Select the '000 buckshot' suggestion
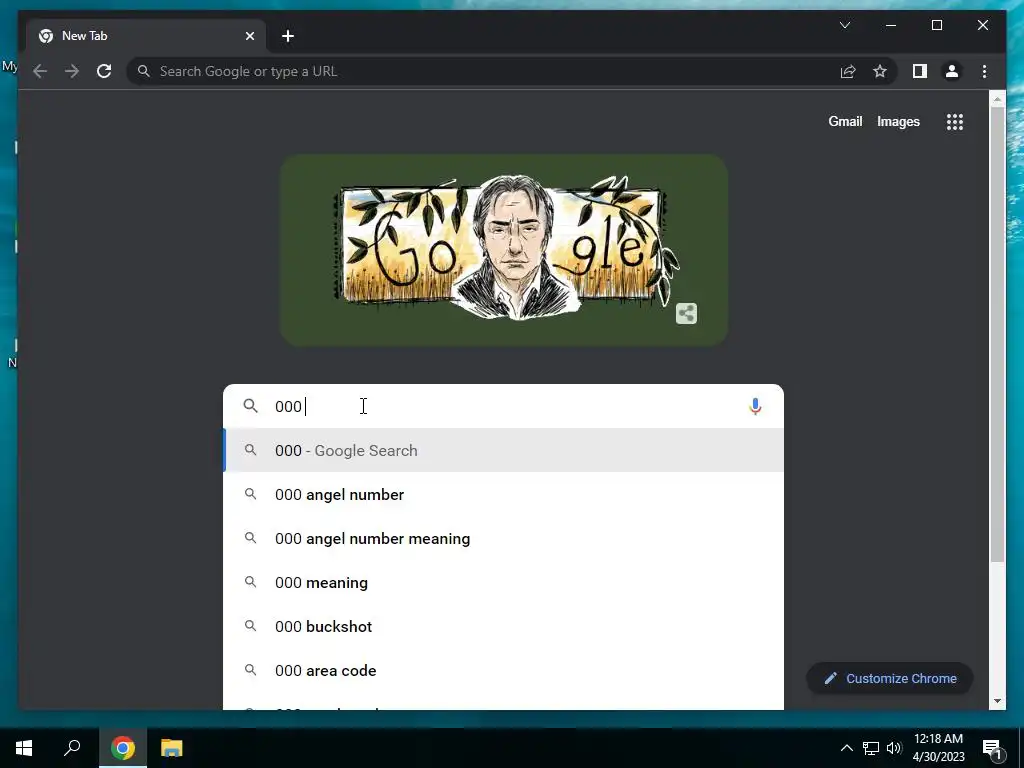This screenshot has width=1024, height=768. point(503,626)
